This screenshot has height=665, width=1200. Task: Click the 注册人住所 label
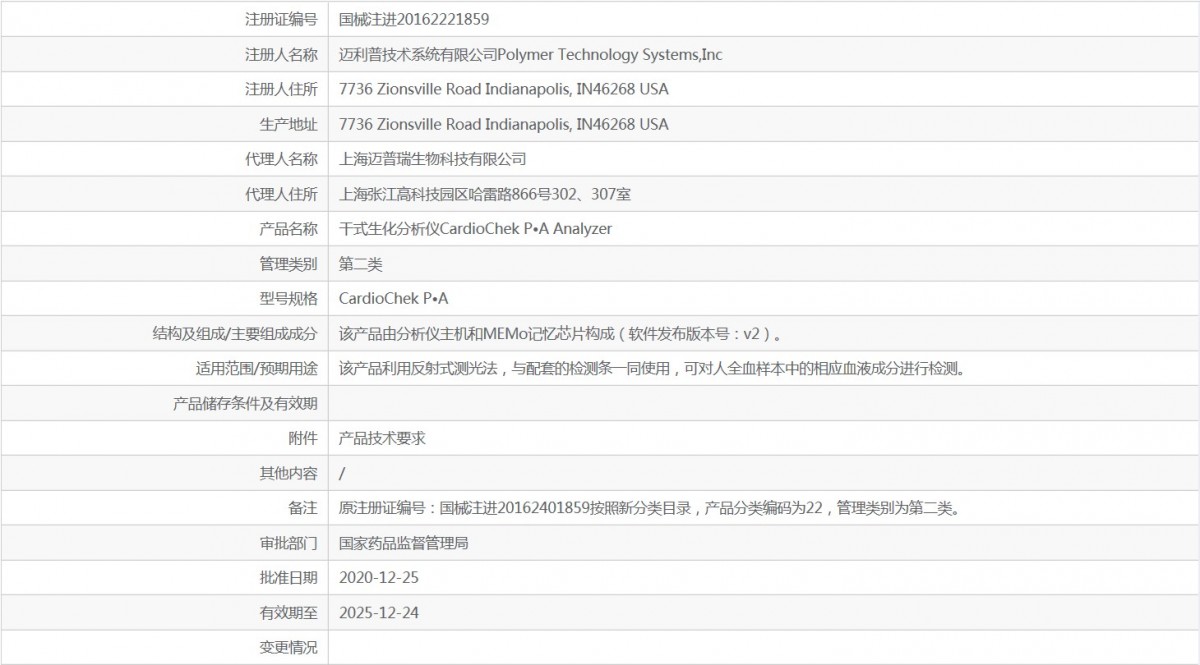coord(281,89)
